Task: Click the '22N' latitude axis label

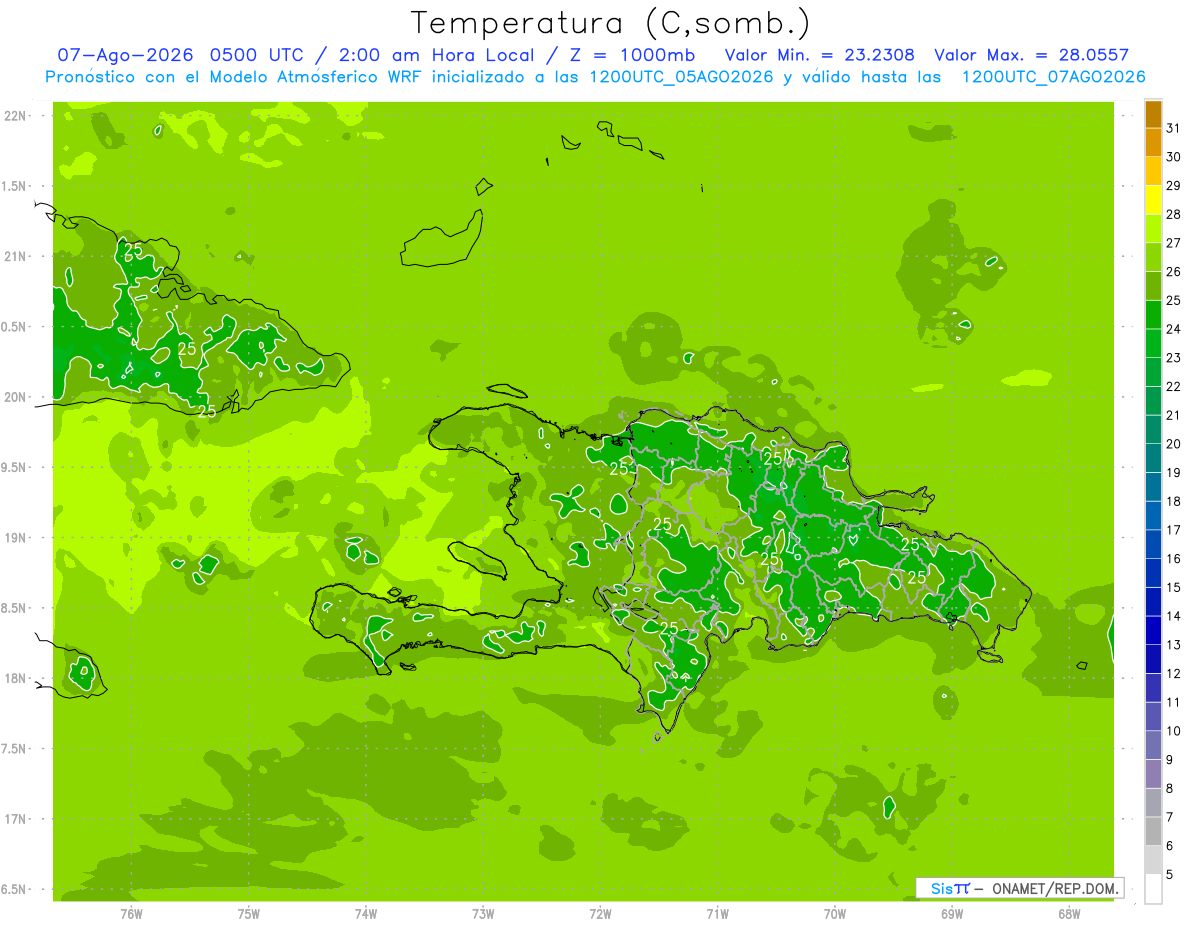Action: click(x=16, y=116)
